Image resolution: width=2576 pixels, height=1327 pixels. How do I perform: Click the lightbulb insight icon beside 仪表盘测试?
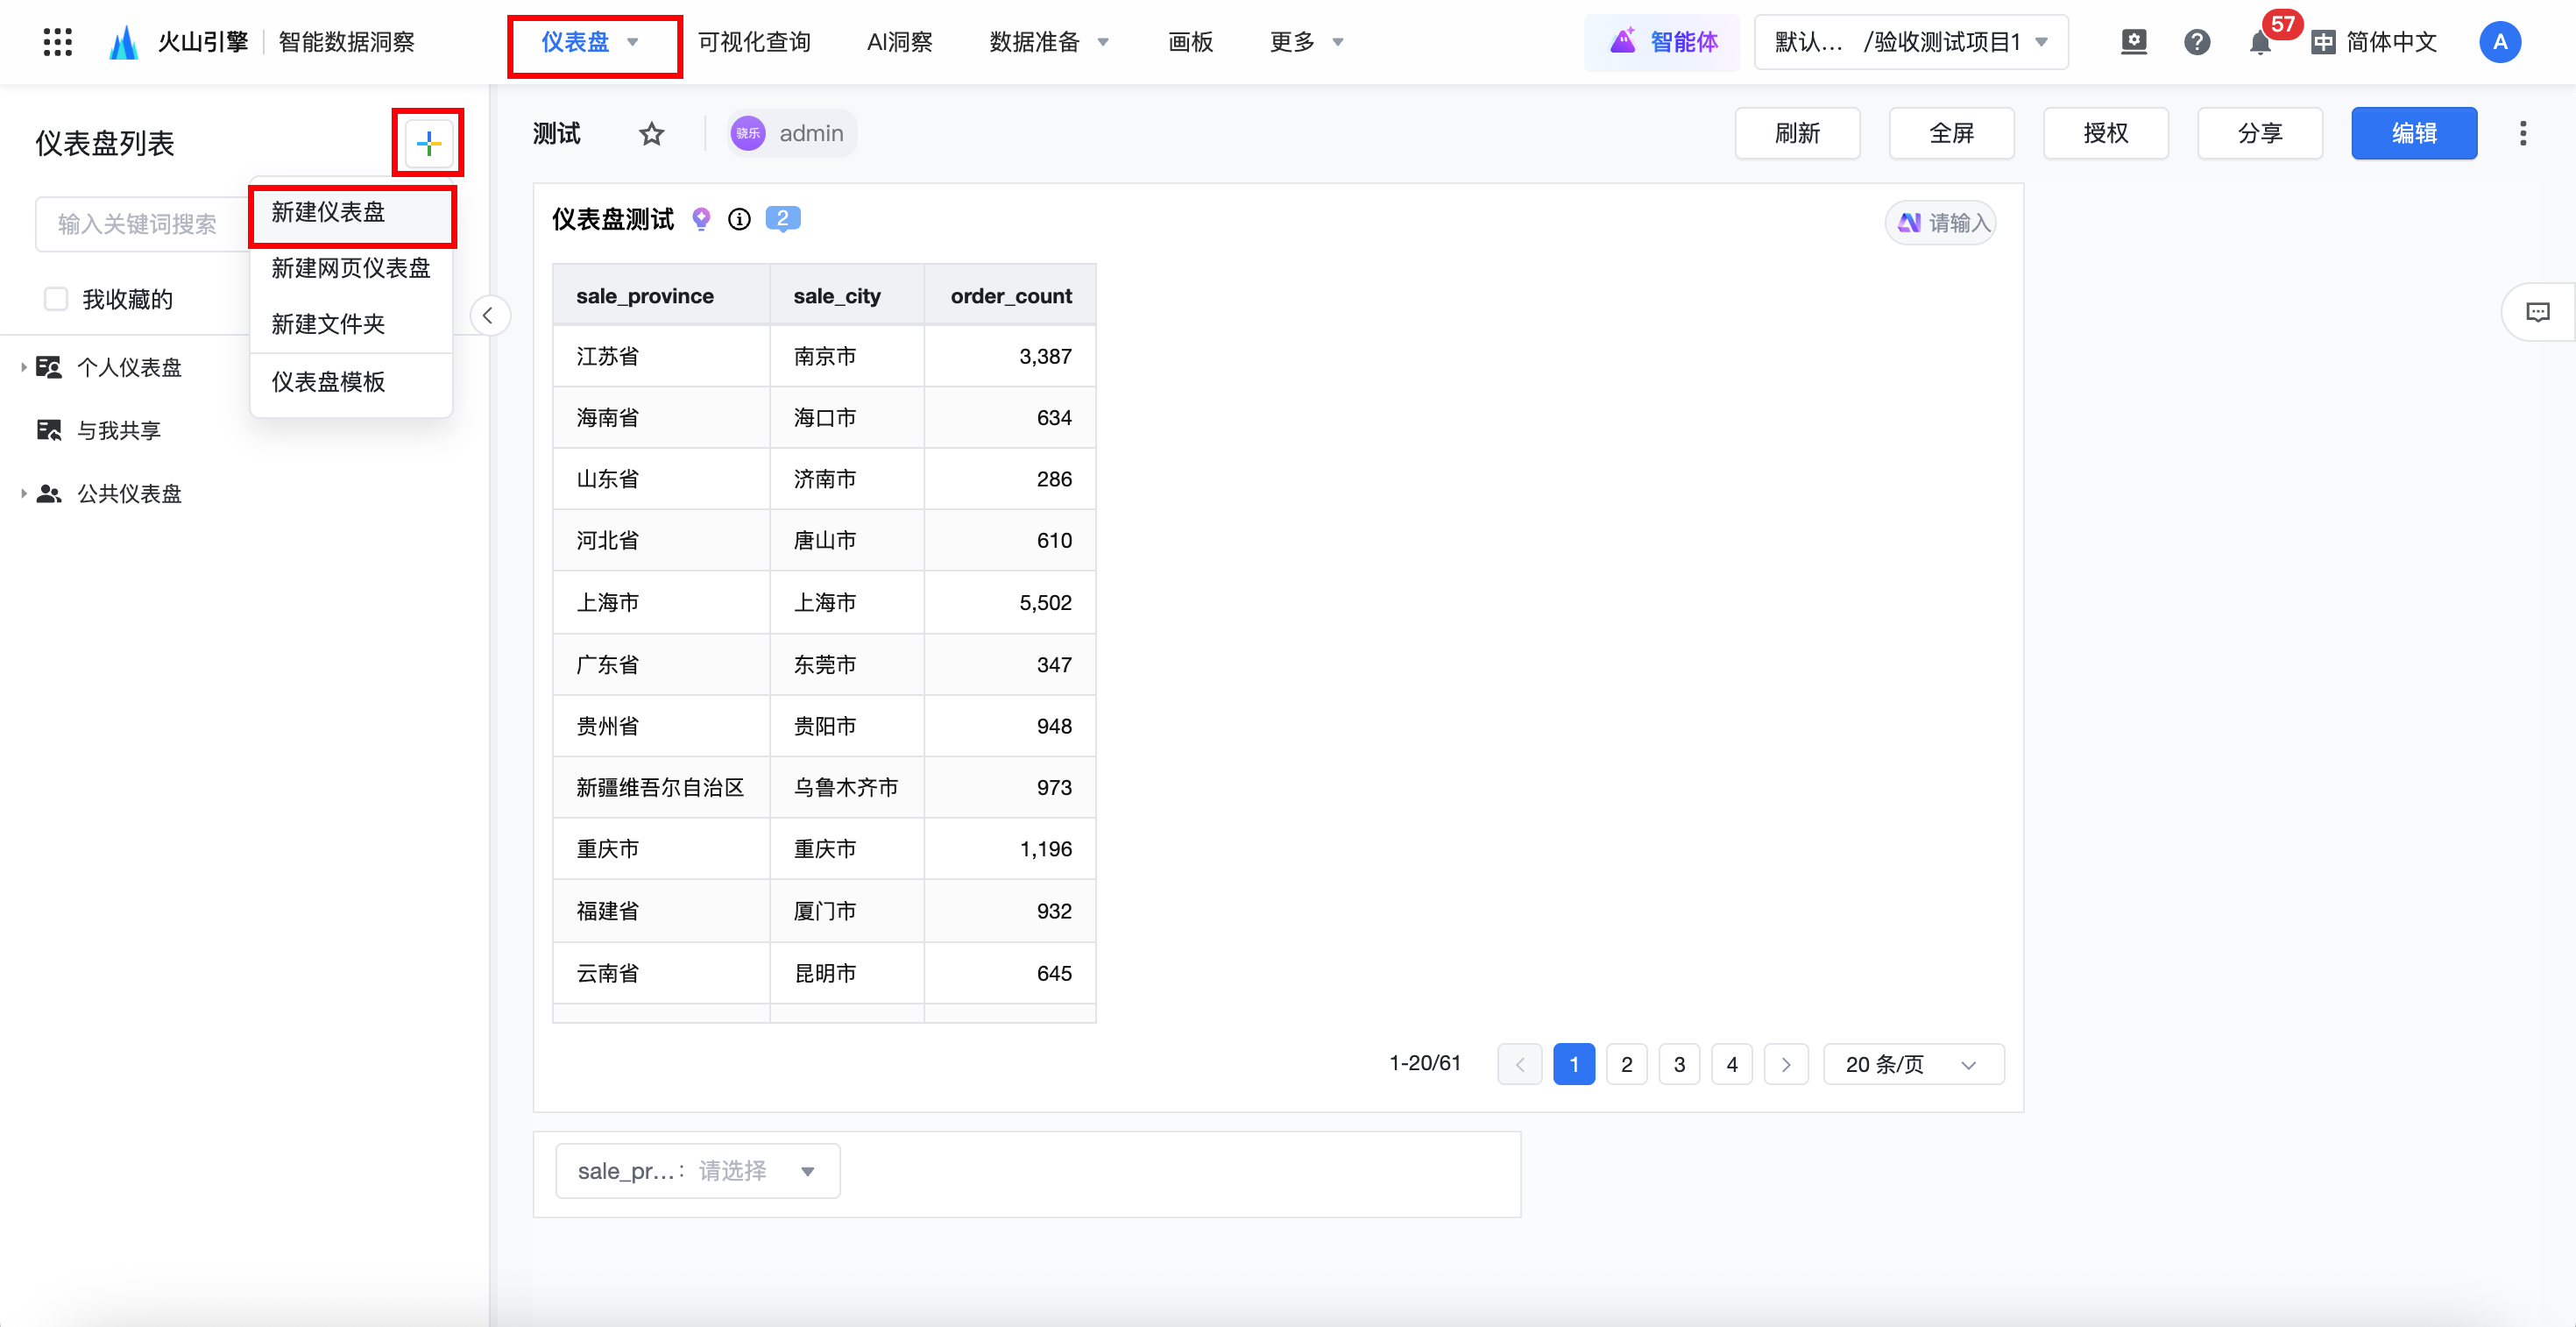[701, 219]
